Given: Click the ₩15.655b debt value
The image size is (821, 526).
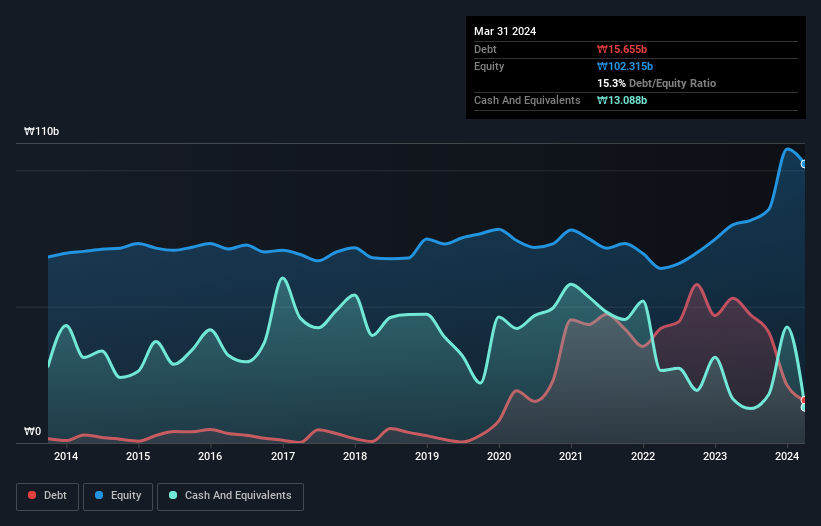Looking at the screenshot, I should (x=622, y=49).
